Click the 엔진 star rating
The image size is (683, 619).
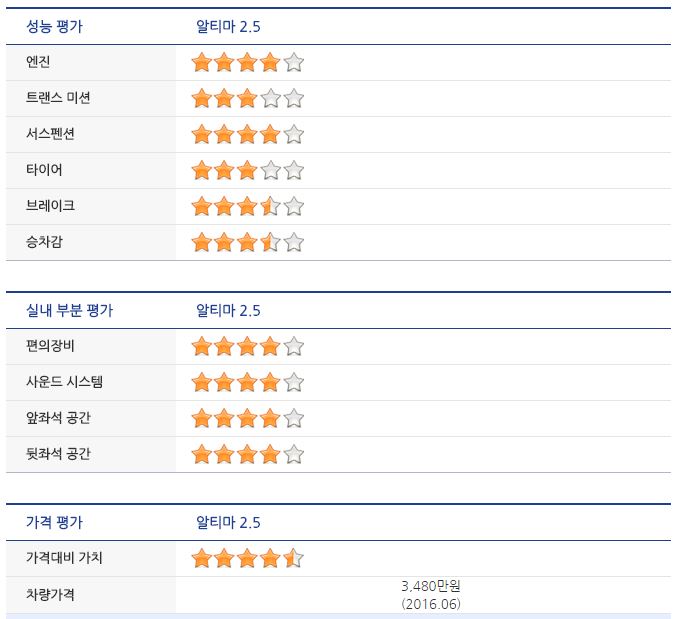click(247, 63)
